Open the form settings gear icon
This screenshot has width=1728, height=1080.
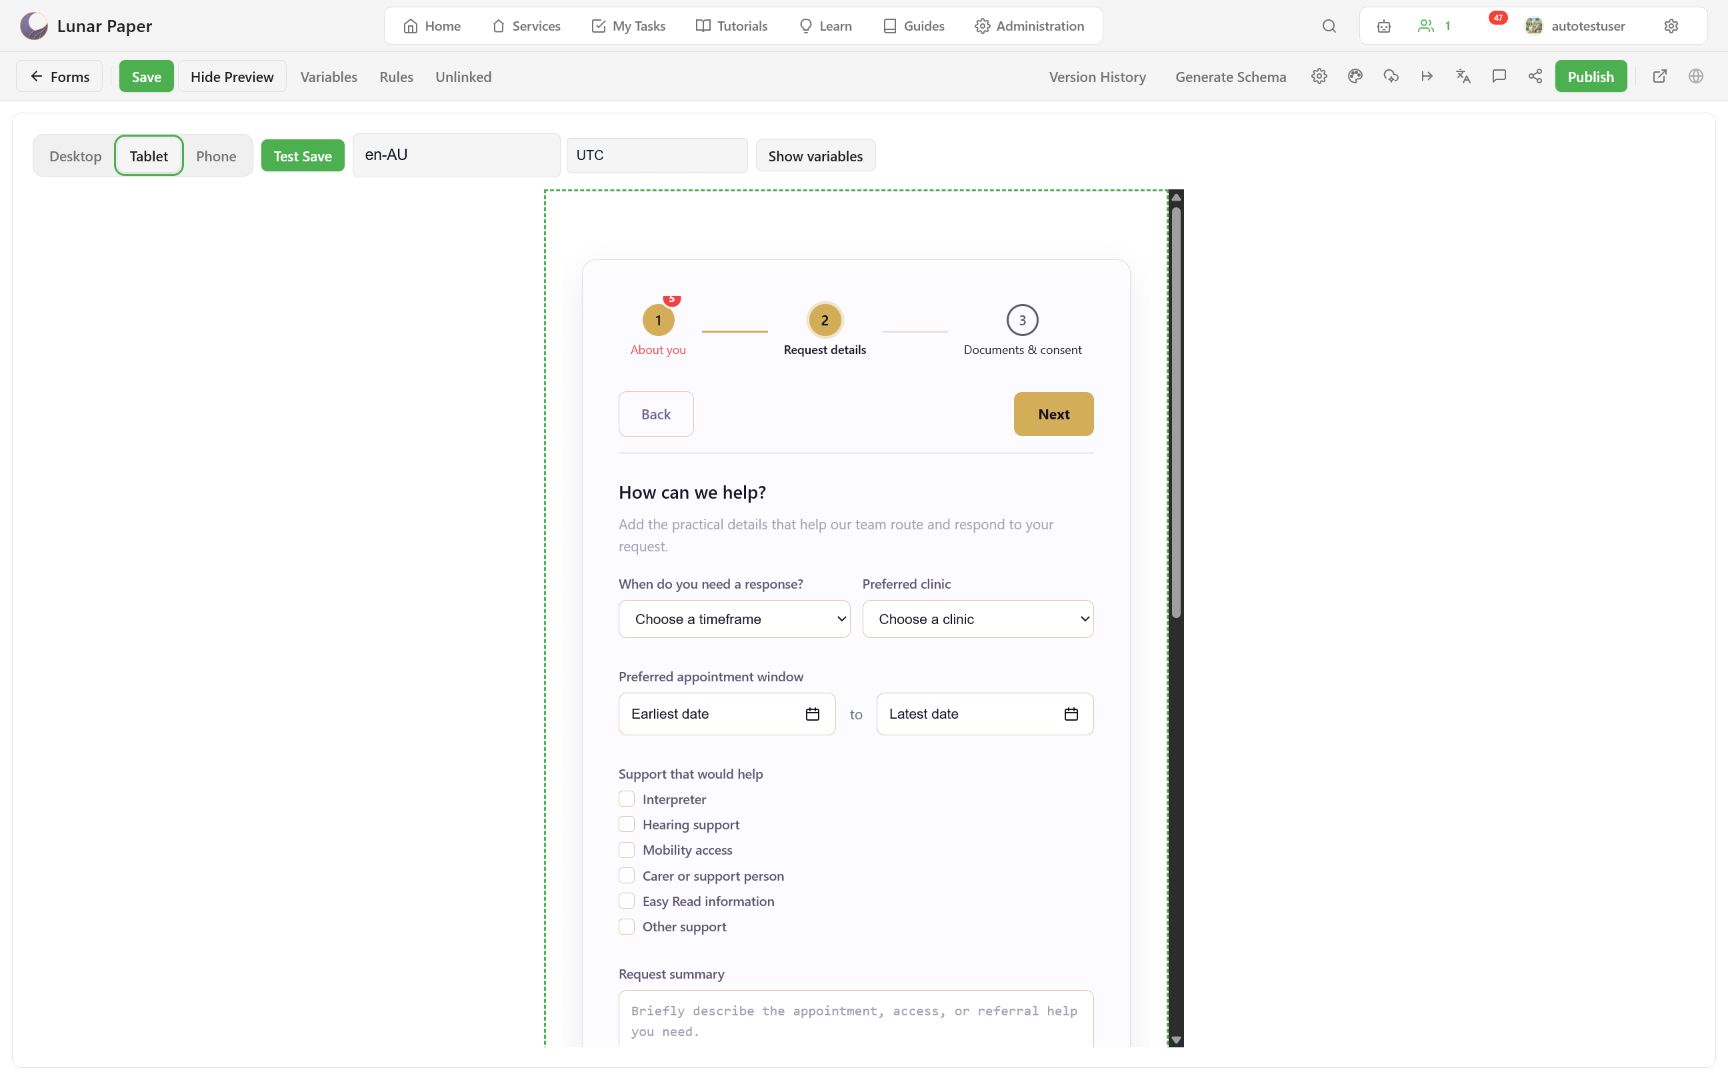pyautogui.click(x=1319, y=76)
